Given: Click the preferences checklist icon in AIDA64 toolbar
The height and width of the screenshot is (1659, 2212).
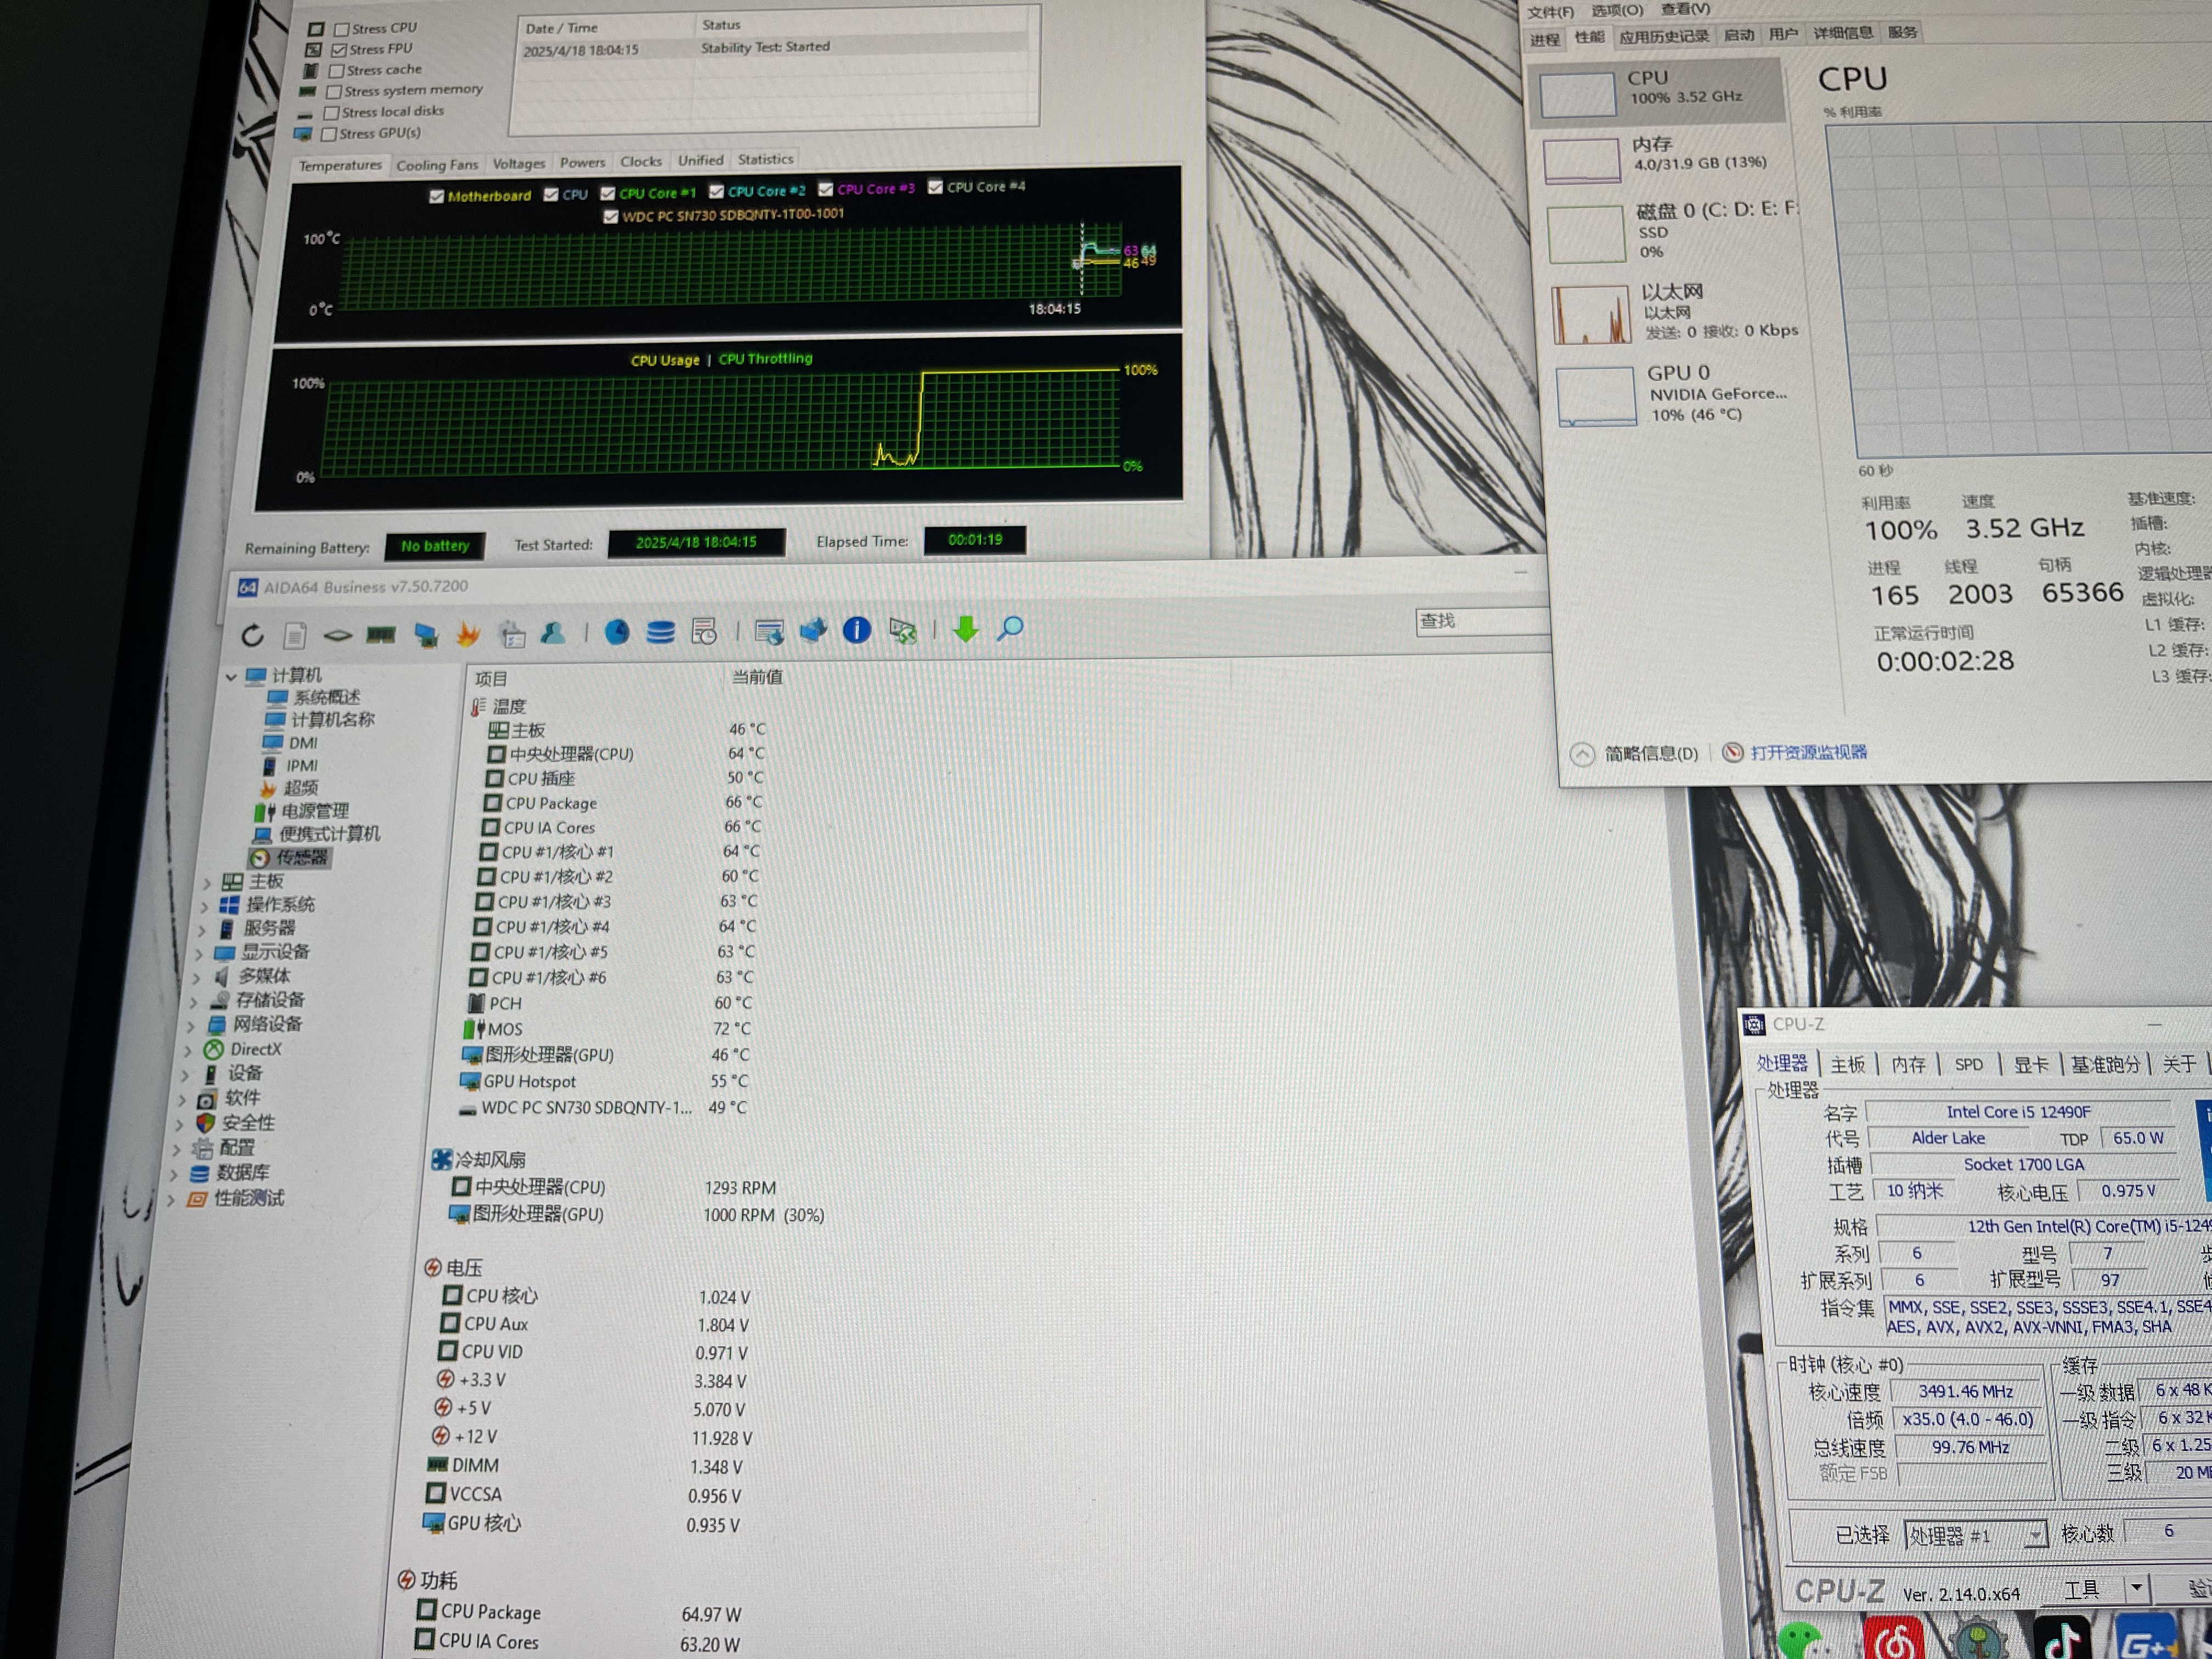Looking at the screenshot, I should pyautogui.click(x=511, y=633).
